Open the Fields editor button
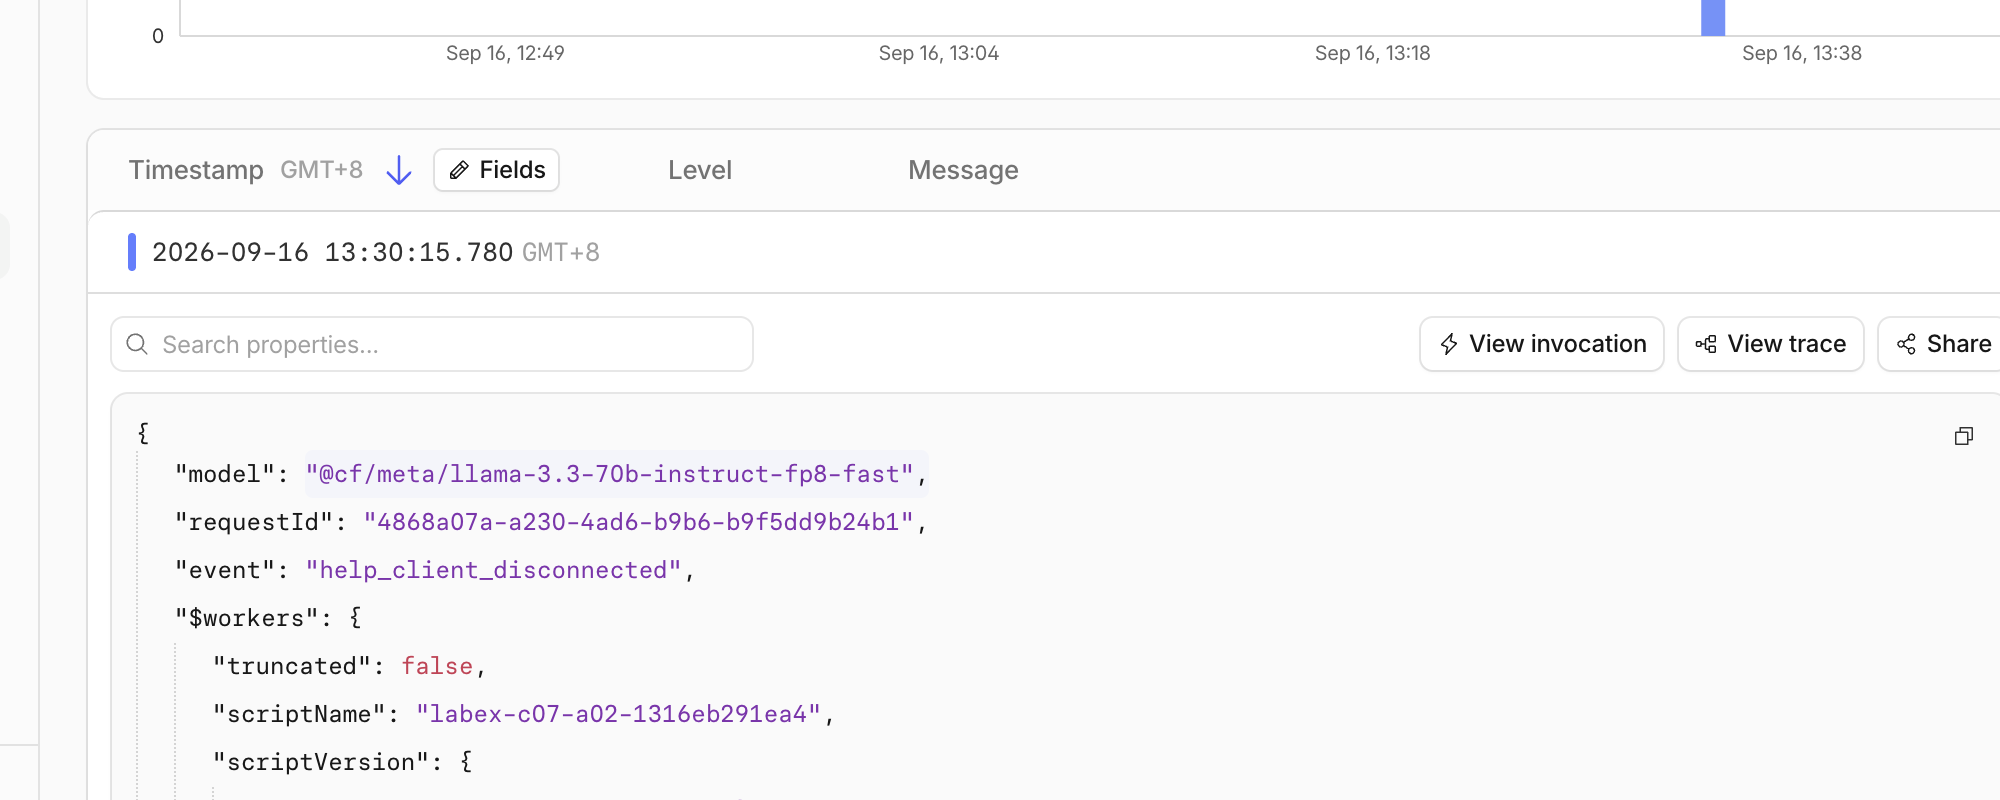 [x=497, y=170]
